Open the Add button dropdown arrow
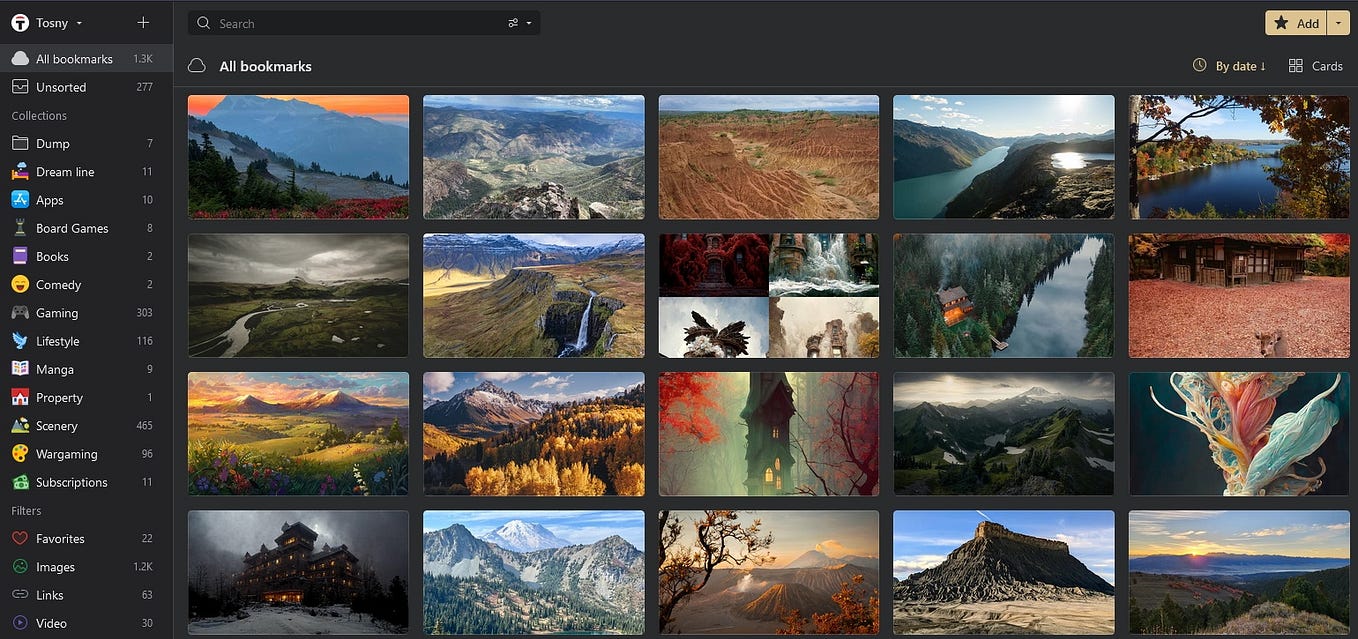1358x639 pixels. click(1338, 22)
